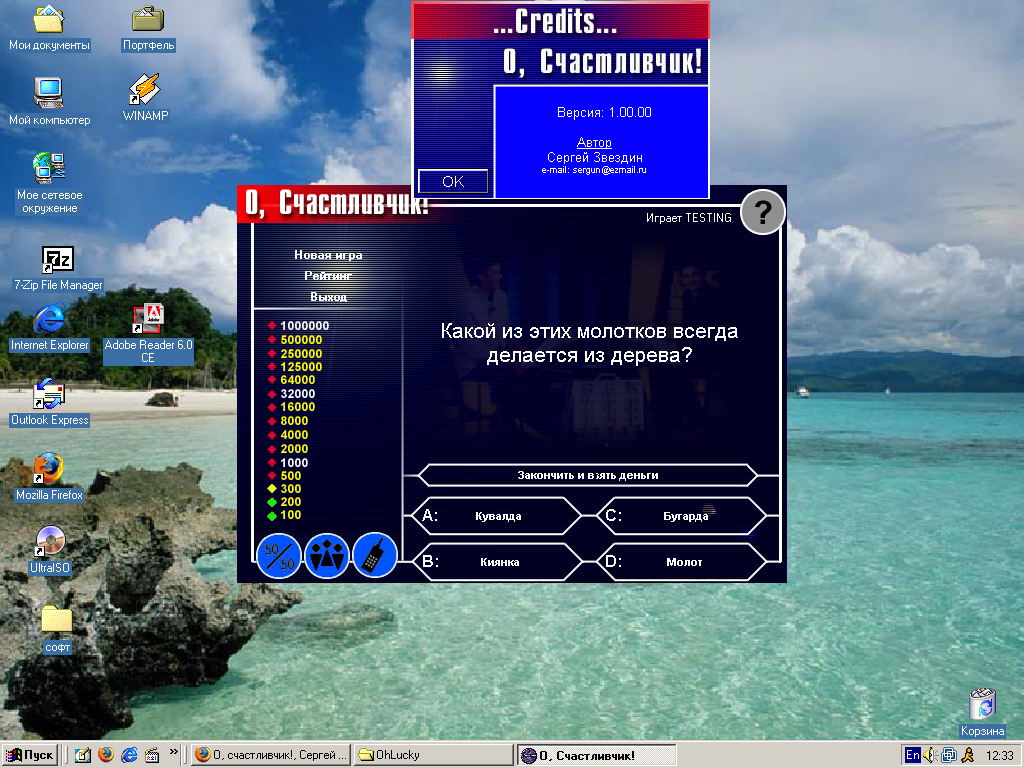Viewport: 1024px width, 768px height.
Task: Open the Пуск start menu
Action: tap(30, 755)
